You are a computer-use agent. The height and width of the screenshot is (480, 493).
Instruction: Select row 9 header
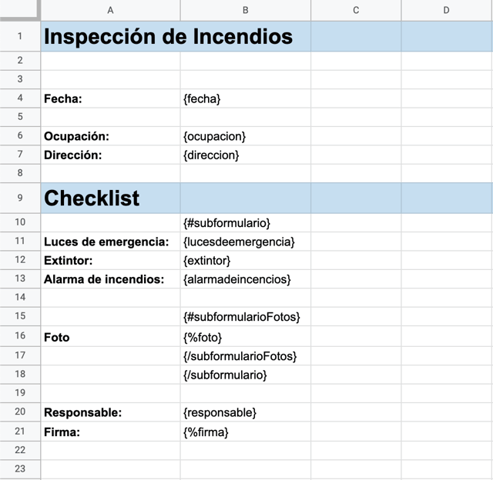tap(20, 198)
